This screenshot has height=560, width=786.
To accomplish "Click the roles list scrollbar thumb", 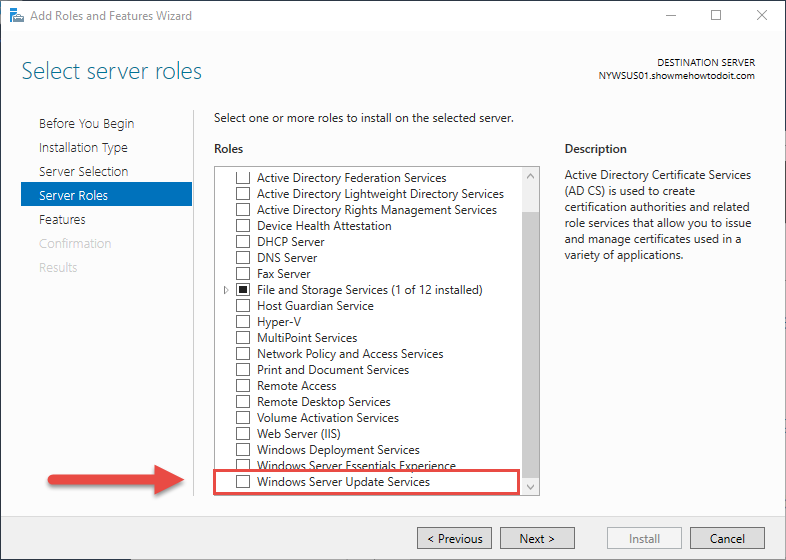I will pyautogui.click(x=530, y=343).
